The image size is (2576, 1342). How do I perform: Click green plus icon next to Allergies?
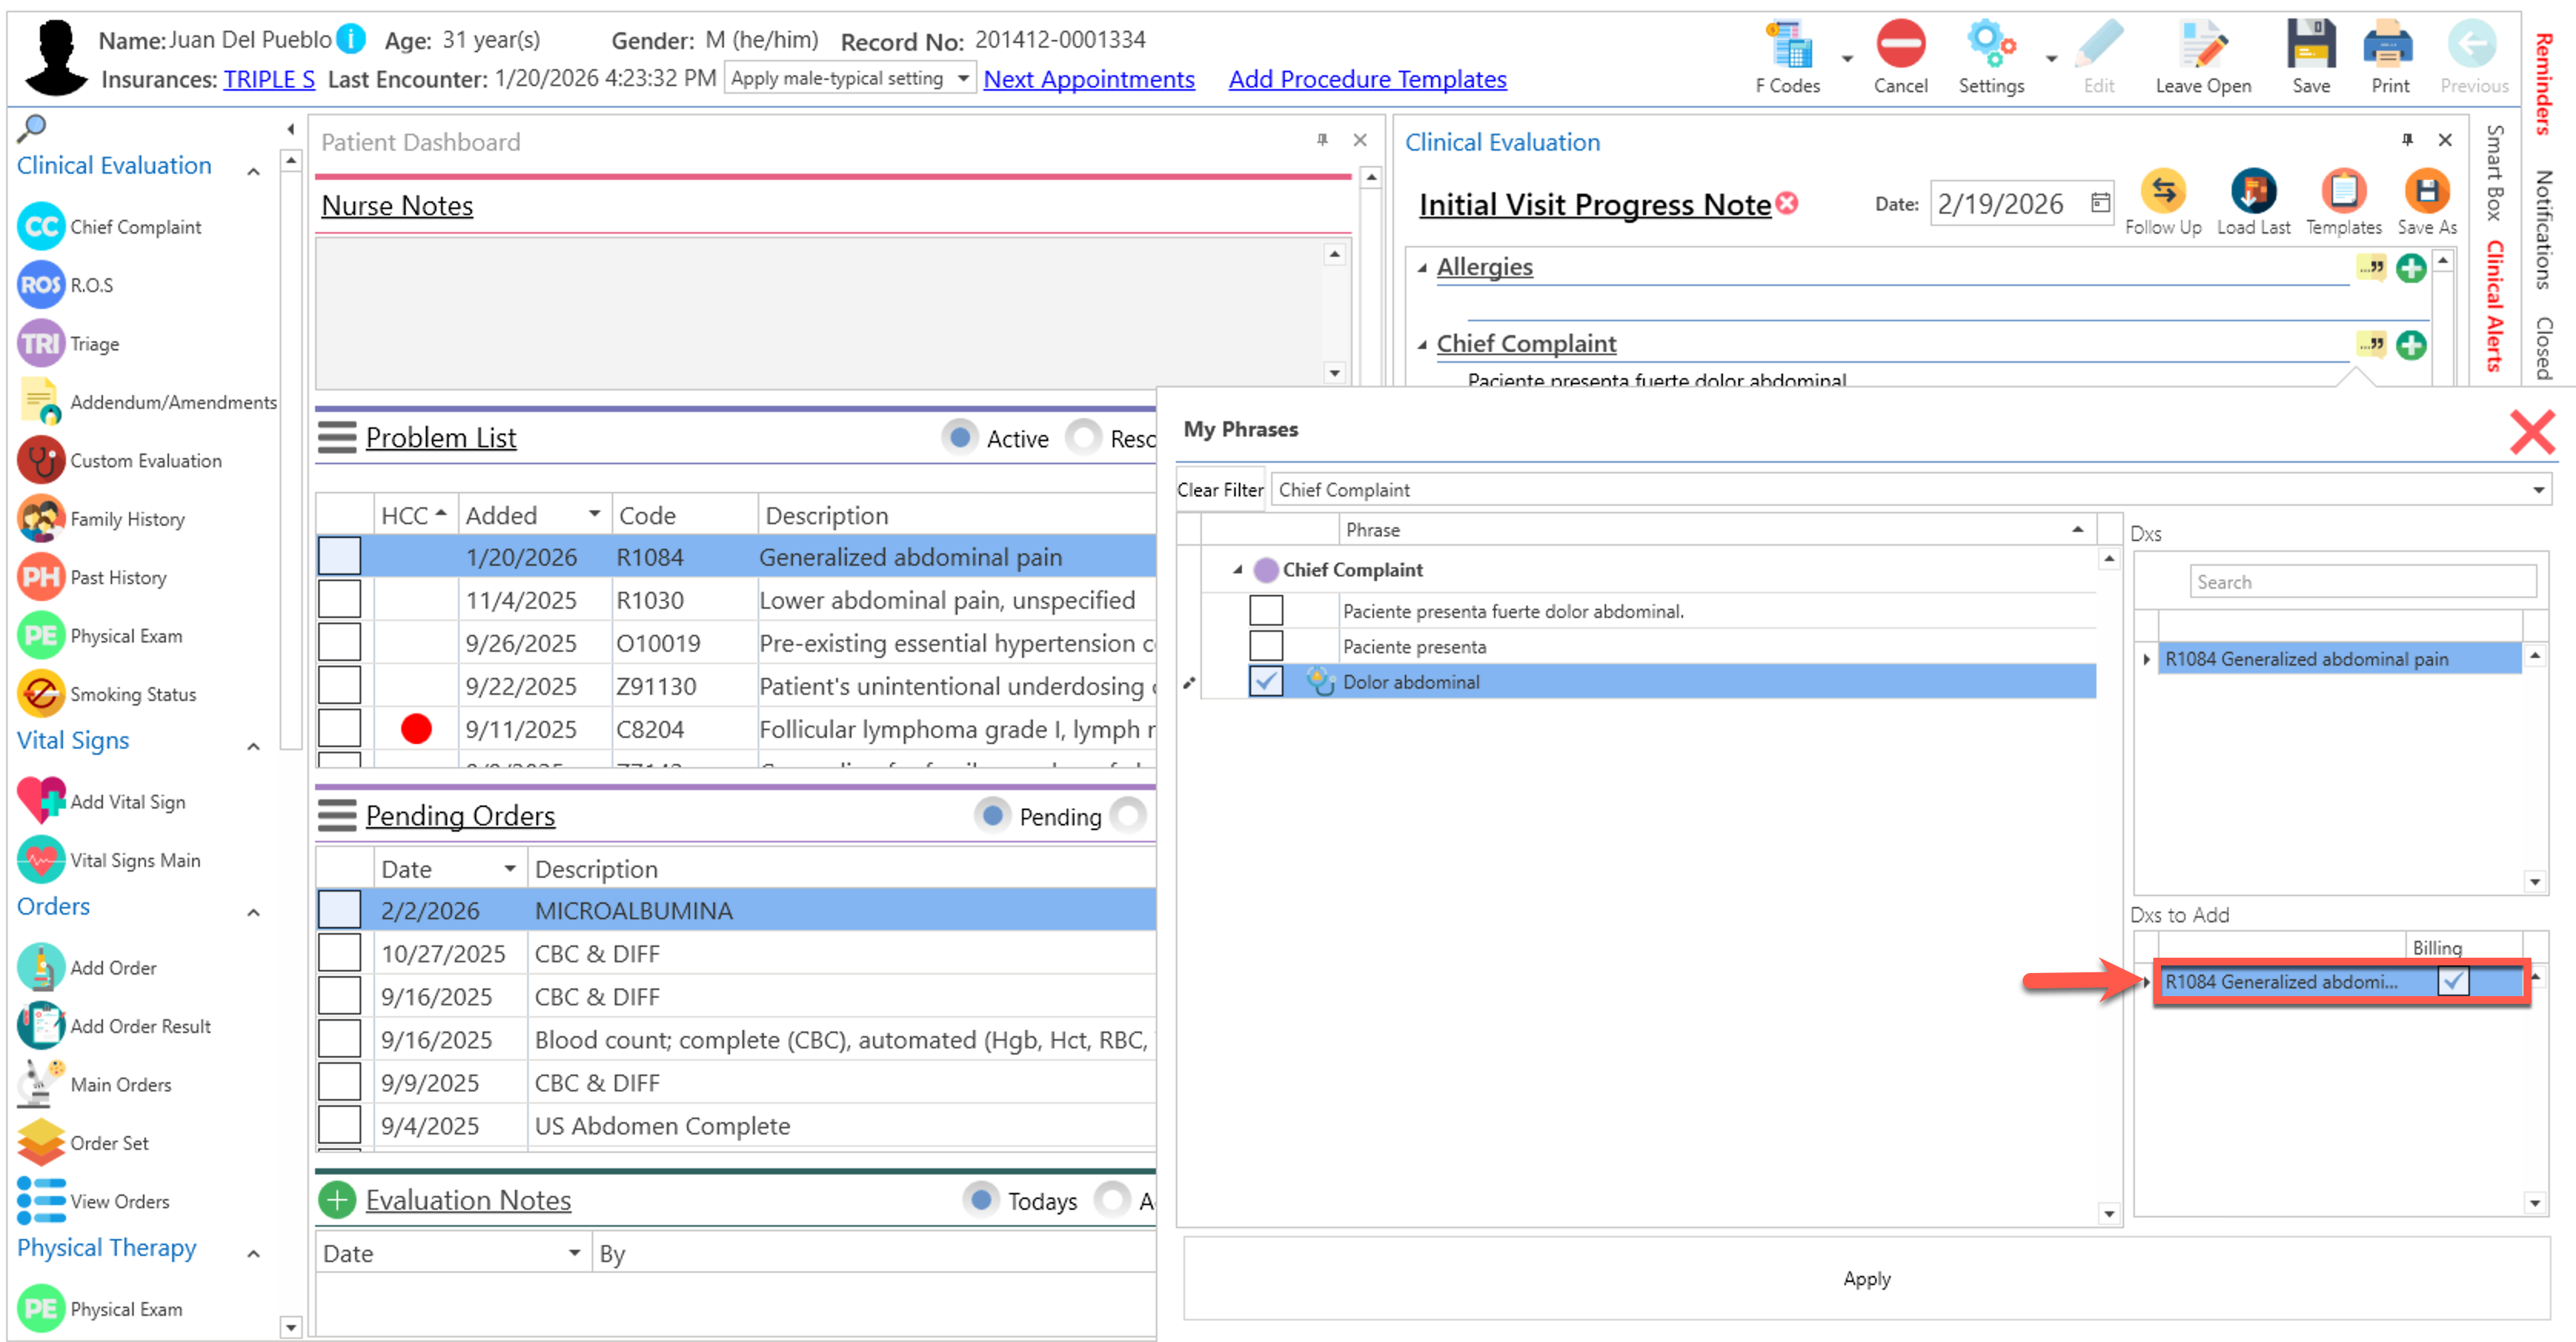click(2410, 268)
